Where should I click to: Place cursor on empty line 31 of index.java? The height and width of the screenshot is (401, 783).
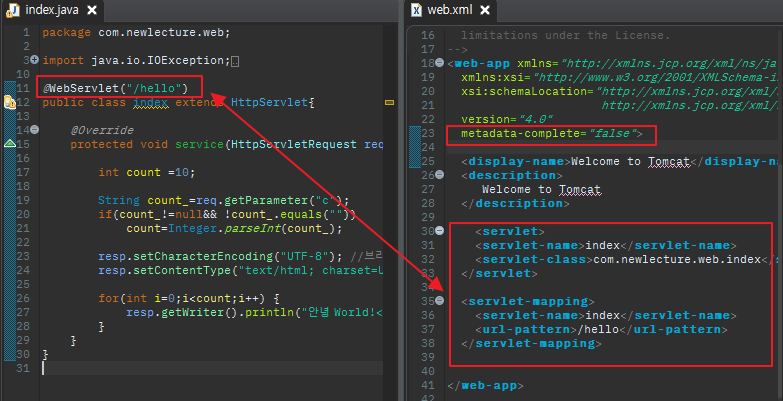[x=212, y=369]
